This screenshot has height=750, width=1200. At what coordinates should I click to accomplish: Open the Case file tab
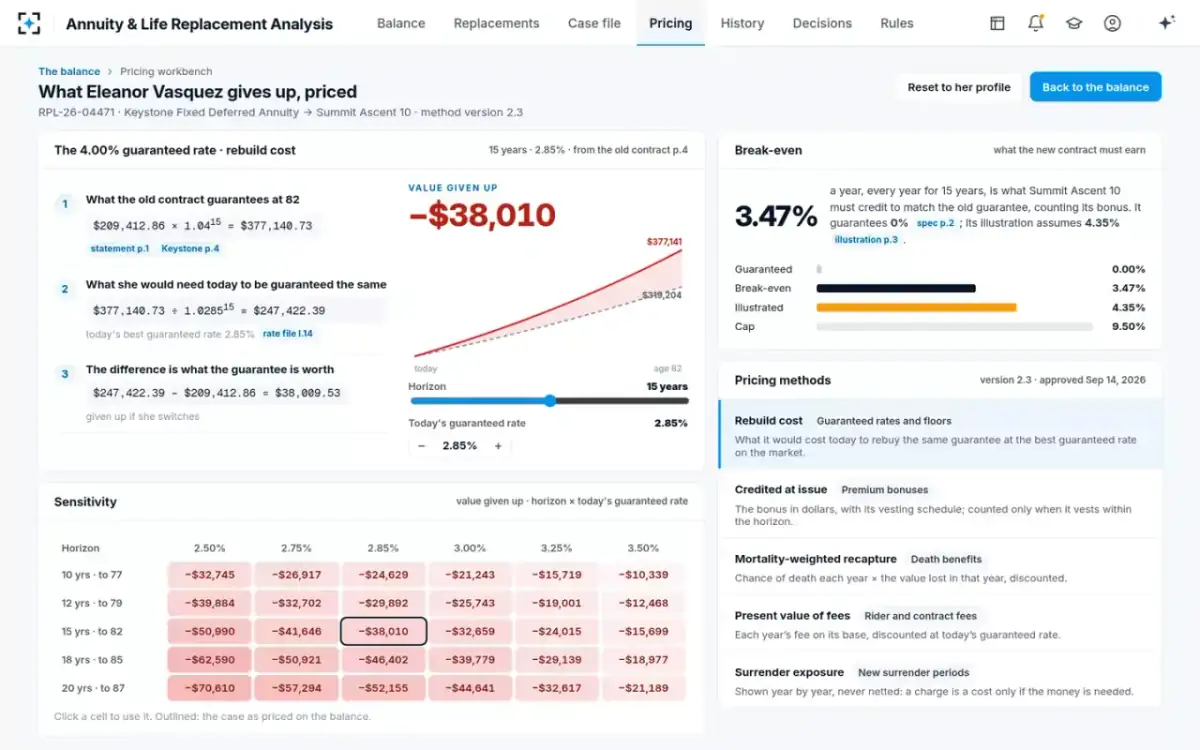coord(594,23)
